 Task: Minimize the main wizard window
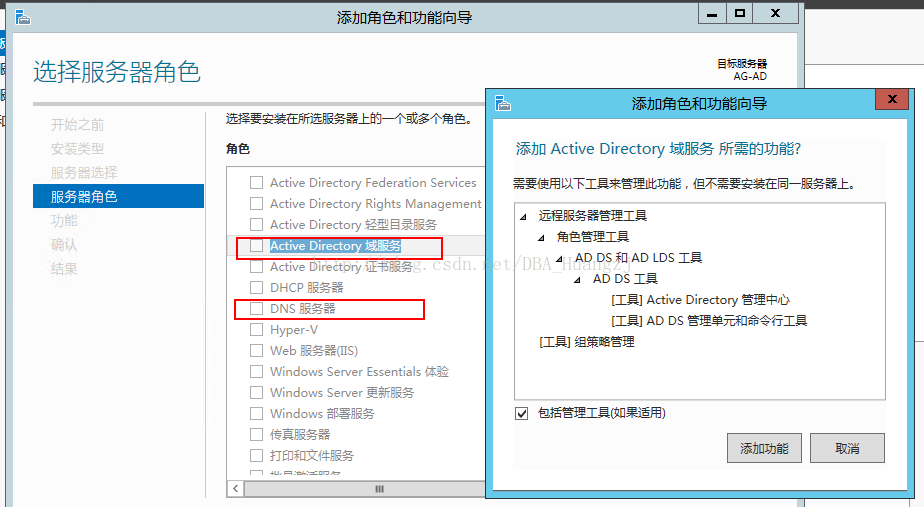click(712, 13)
